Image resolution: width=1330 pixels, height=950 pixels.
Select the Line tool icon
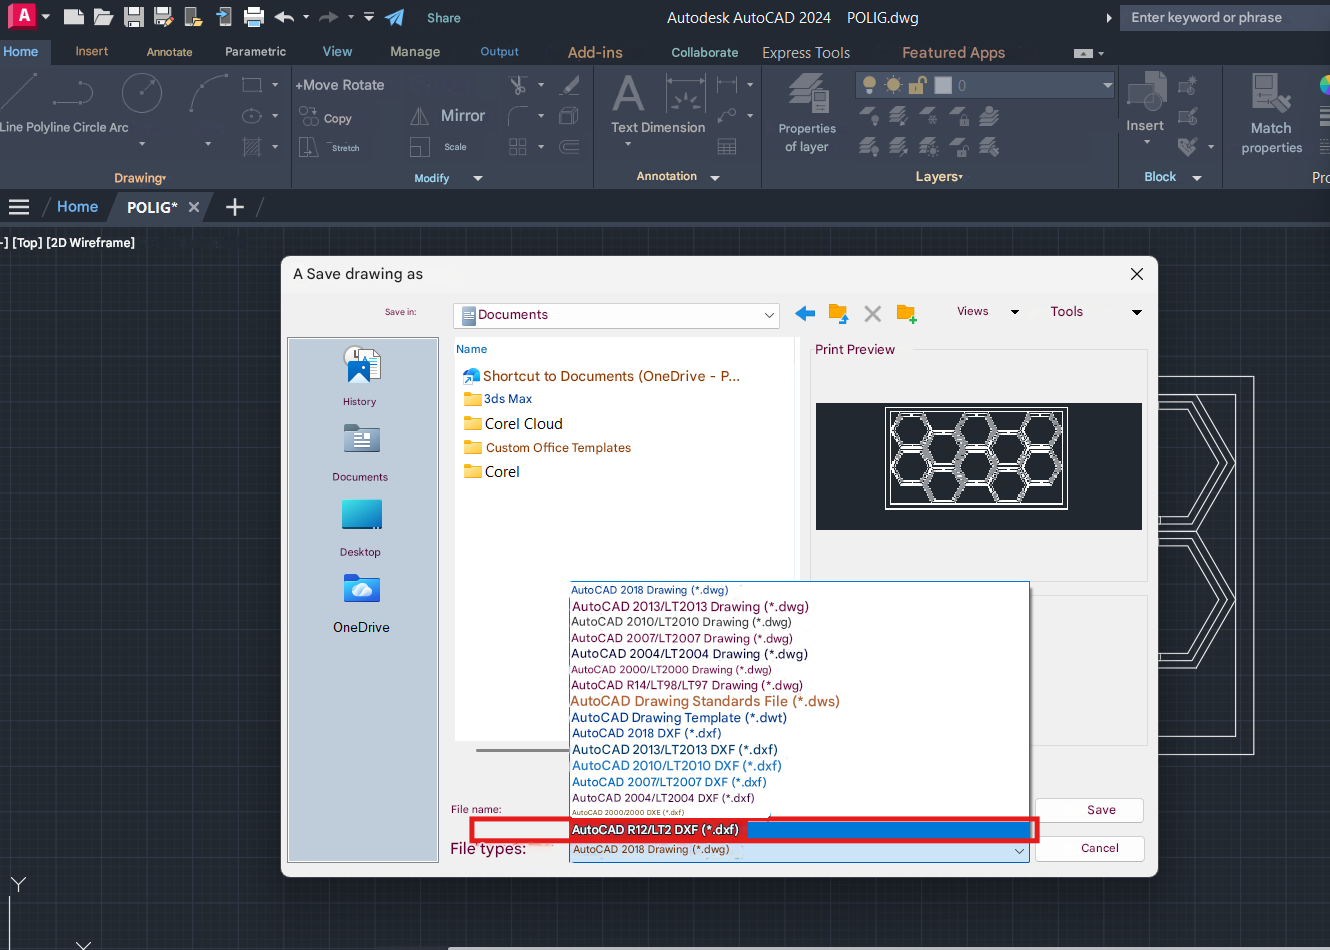19,91
